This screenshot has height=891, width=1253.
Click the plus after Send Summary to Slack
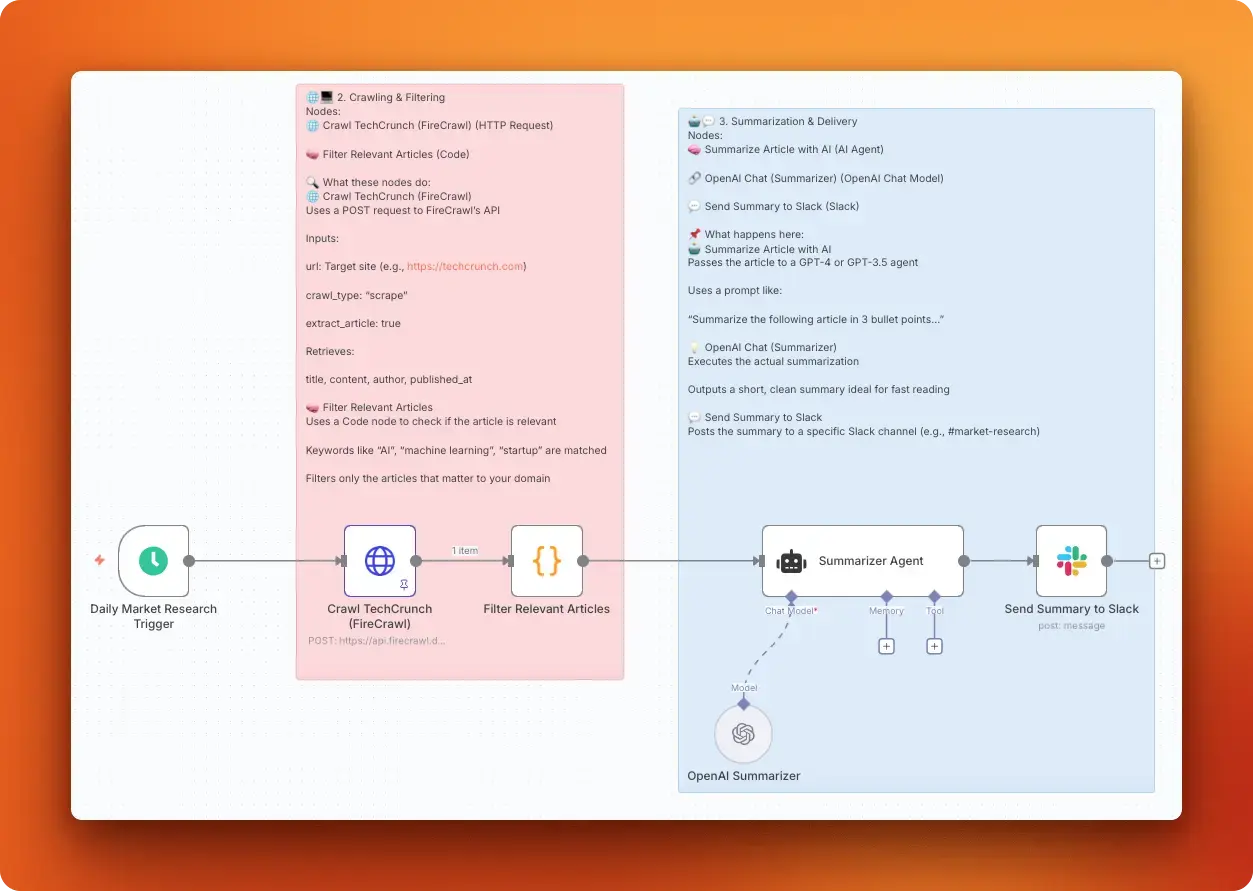(x=1156, y=561)
